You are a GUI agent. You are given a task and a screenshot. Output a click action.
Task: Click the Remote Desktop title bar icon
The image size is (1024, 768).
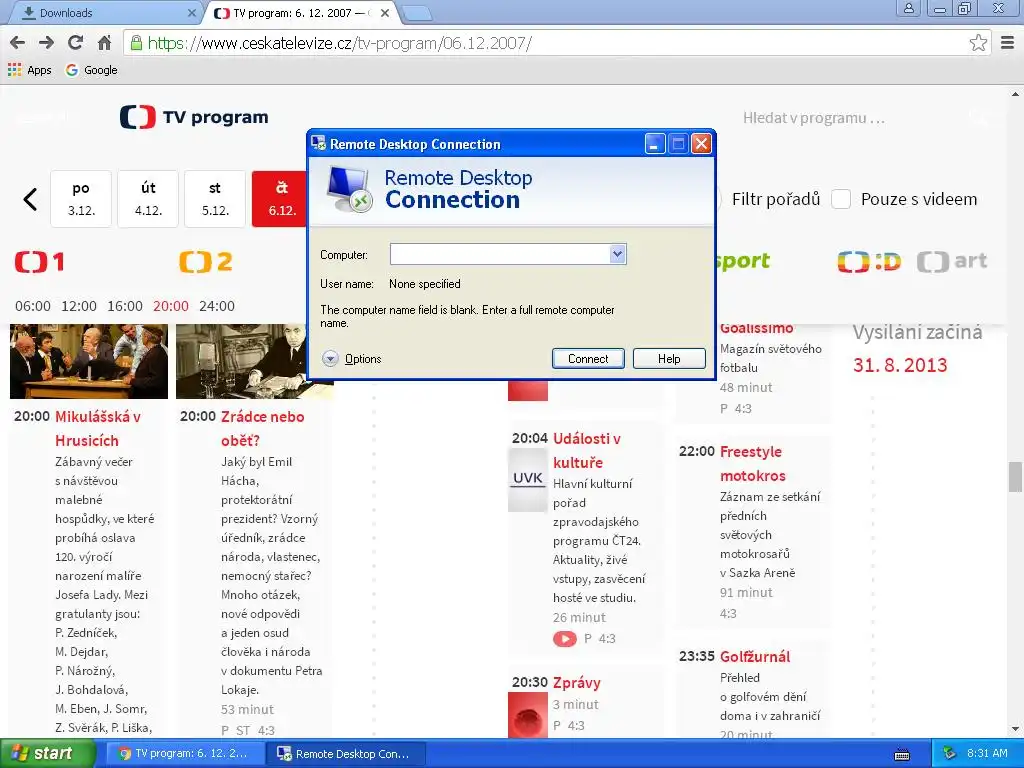point(319,143)
